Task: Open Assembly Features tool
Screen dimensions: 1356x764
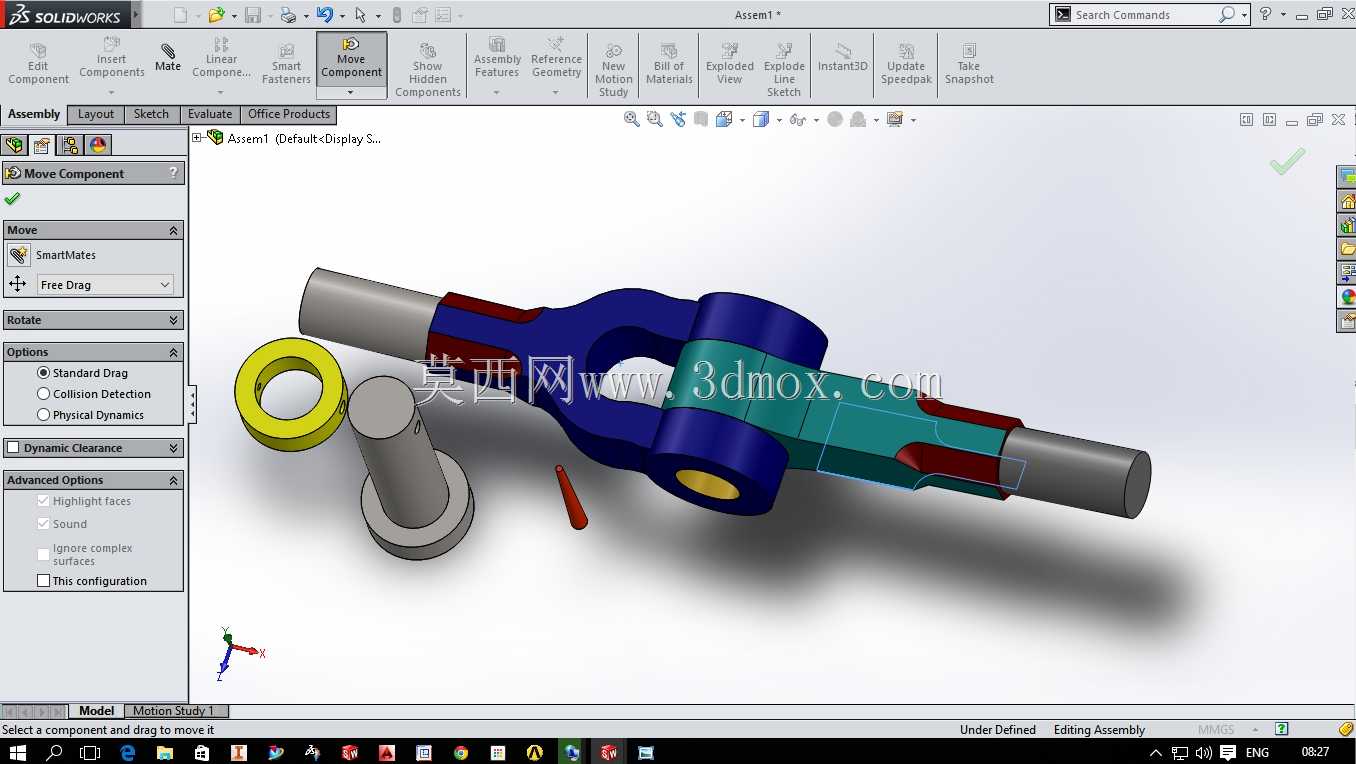Action: tap(497, 58)
